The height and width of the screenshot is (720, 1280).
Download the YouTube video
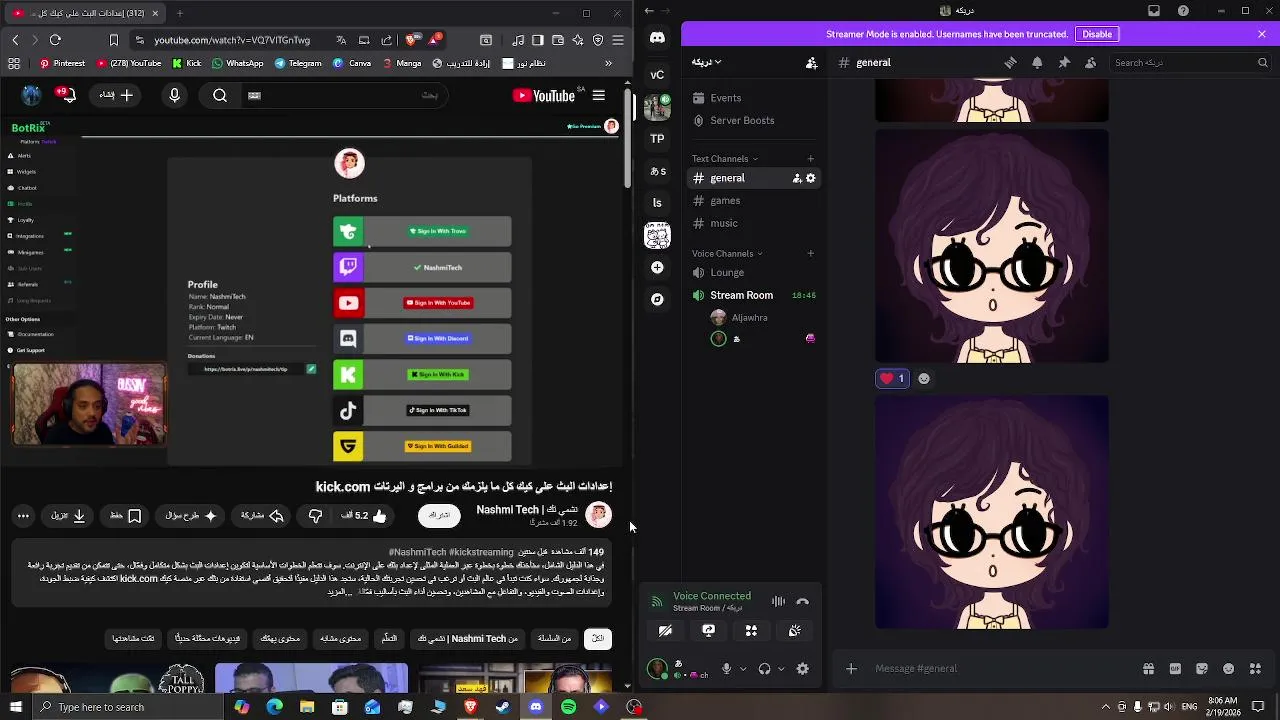click(68, 516)
